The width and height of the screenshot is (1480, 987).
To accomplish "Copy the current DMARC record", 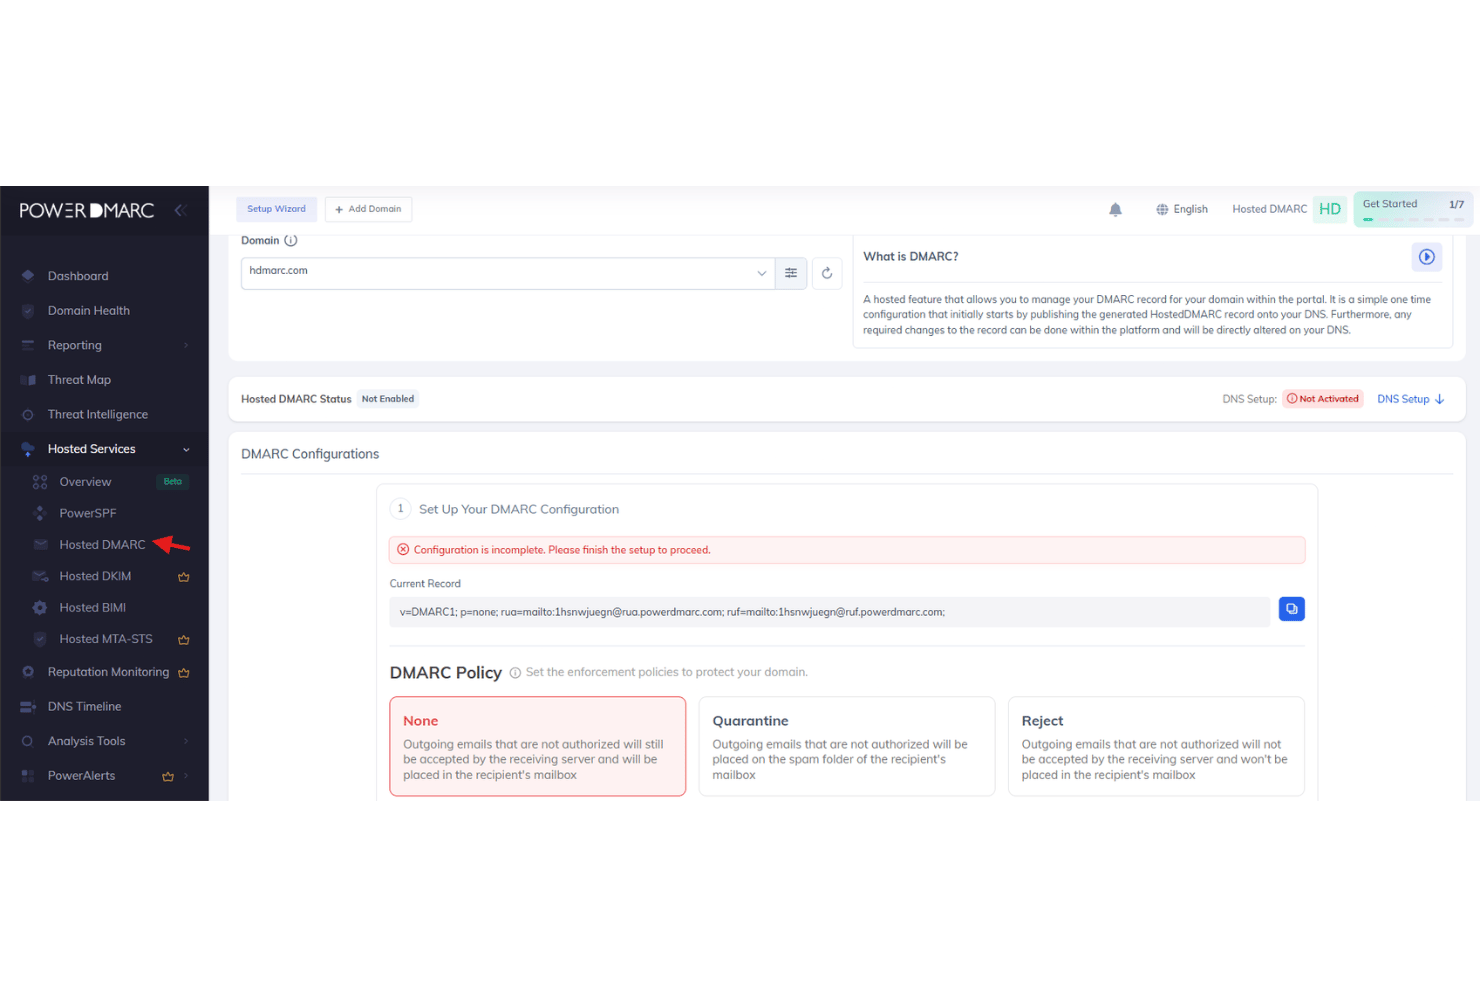I will coord(1292,609).
